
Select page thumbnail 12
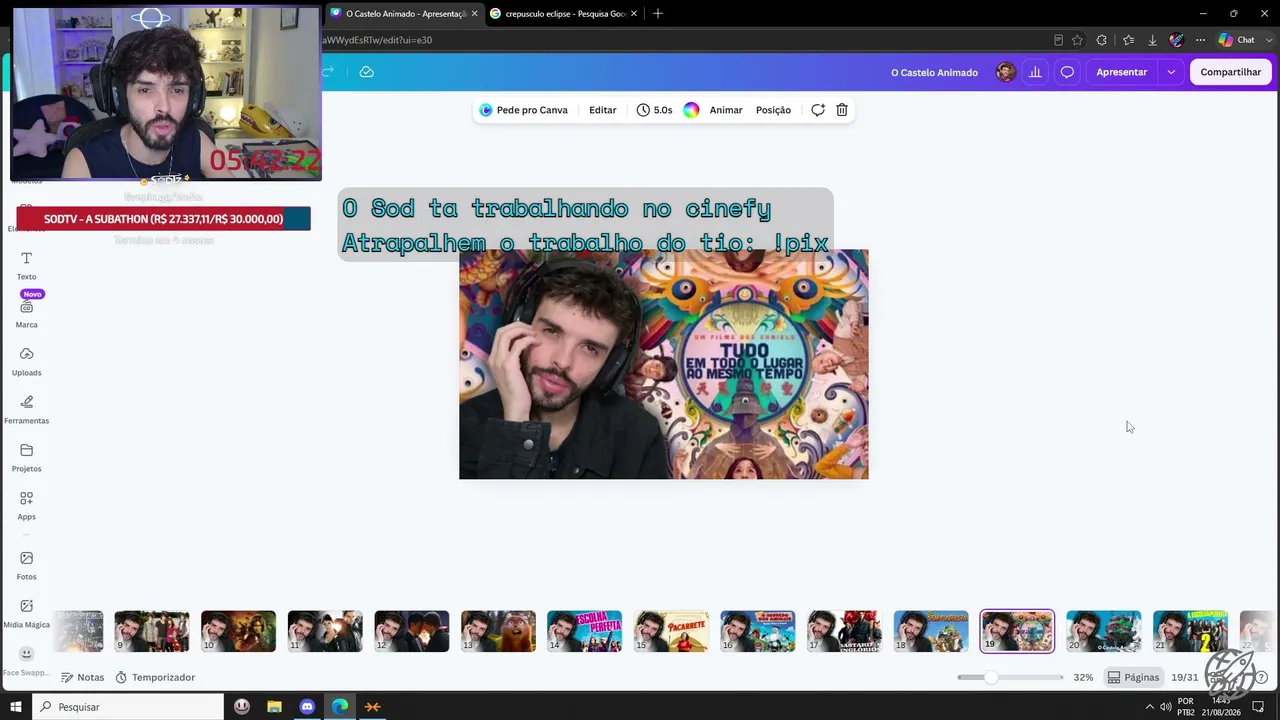point(412,632)
